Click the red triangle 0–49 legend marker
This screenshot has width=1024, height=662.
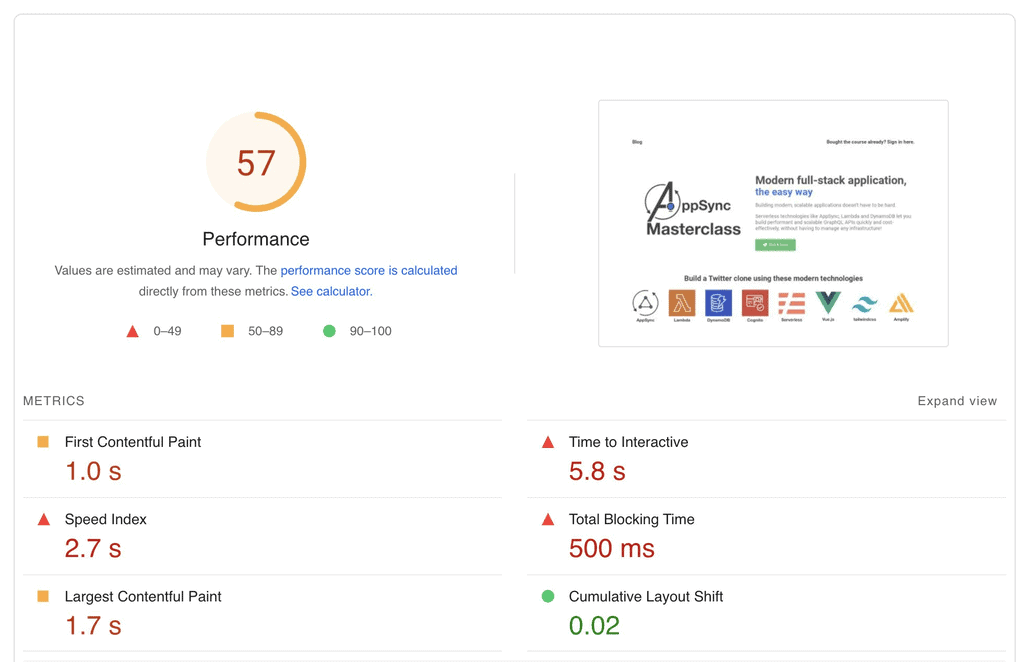tap(132, 331)
